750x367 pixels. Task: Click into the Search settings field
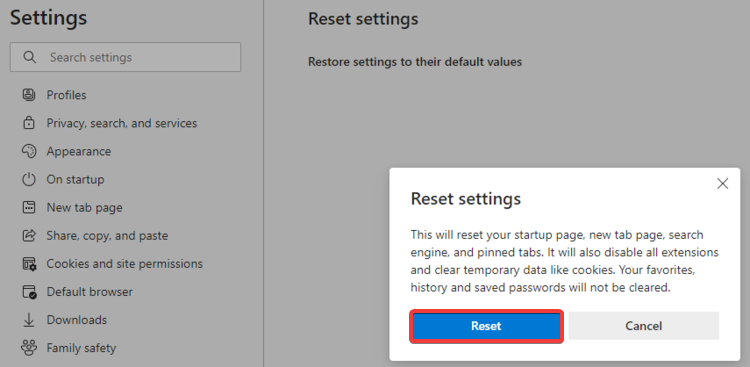click(x=125, y=57)
